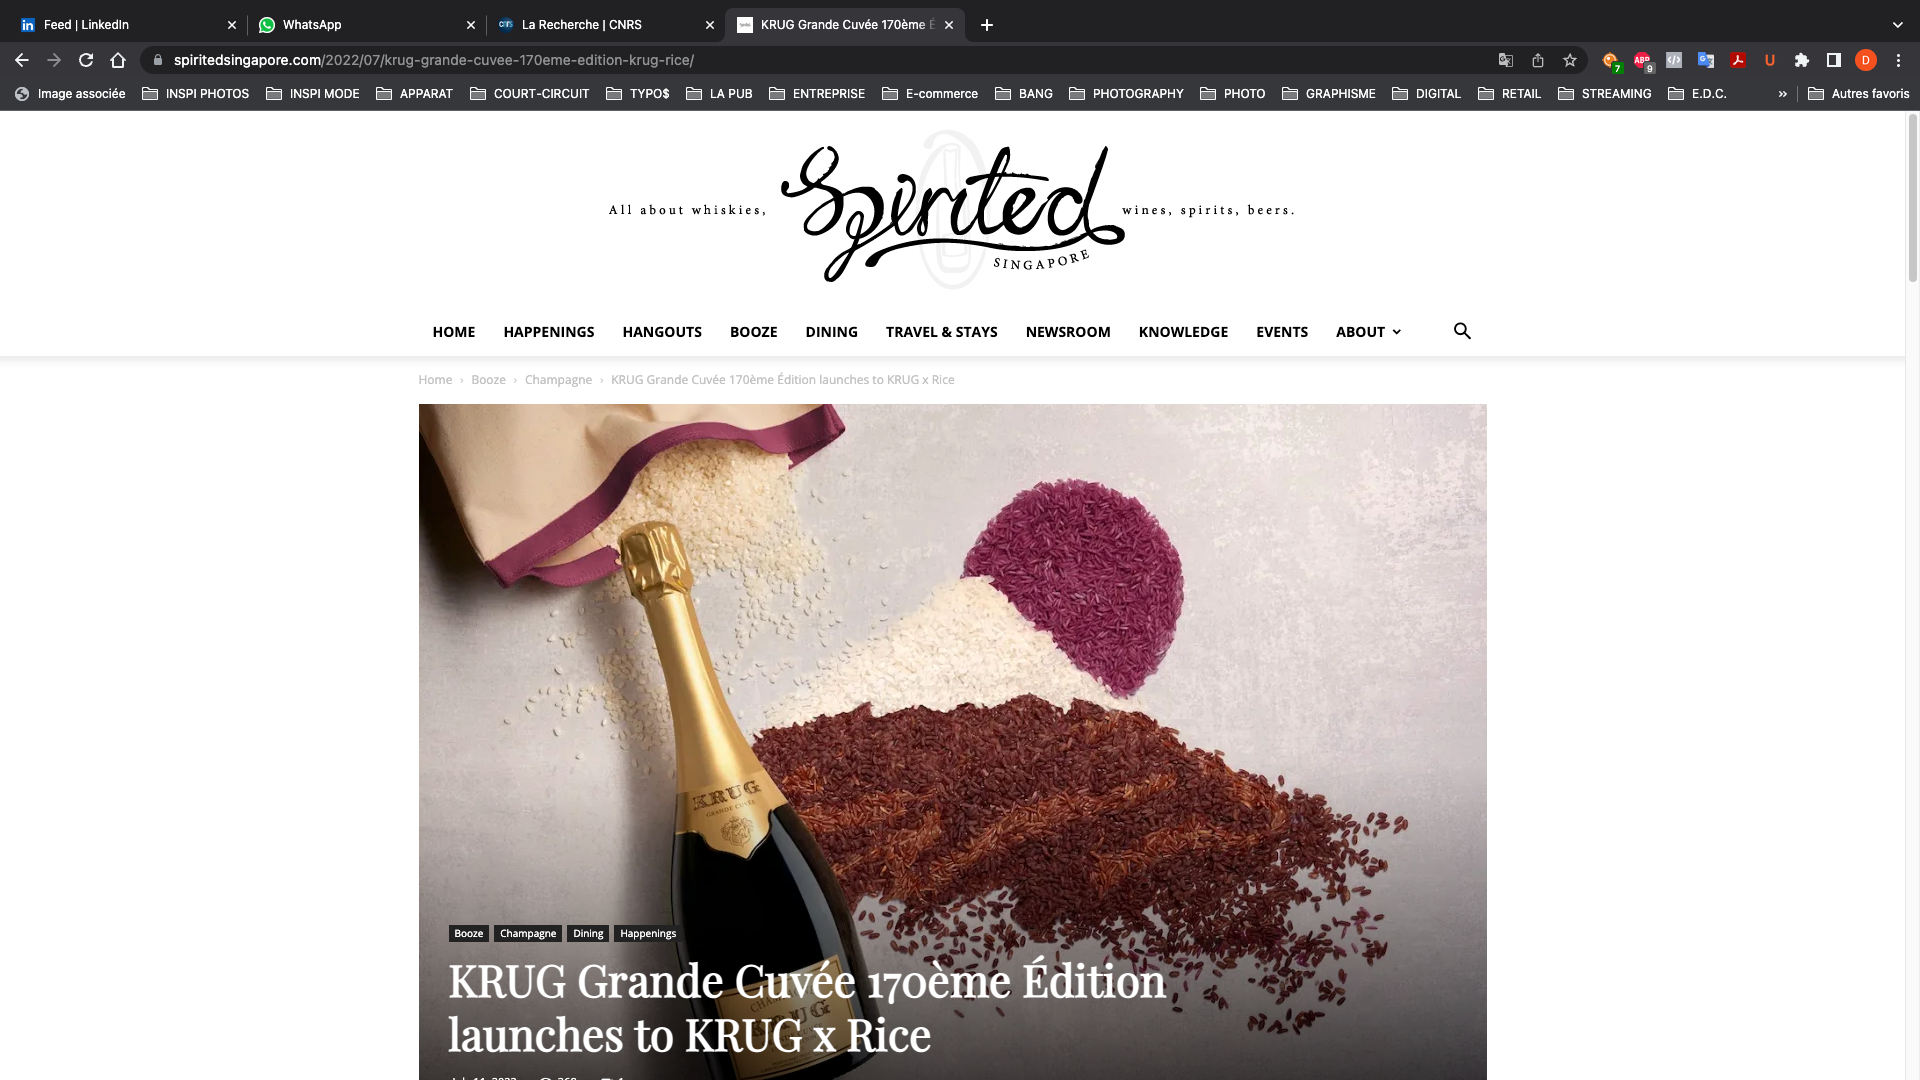Open the Google Translate icon in address bar

tap(1506, 60)
